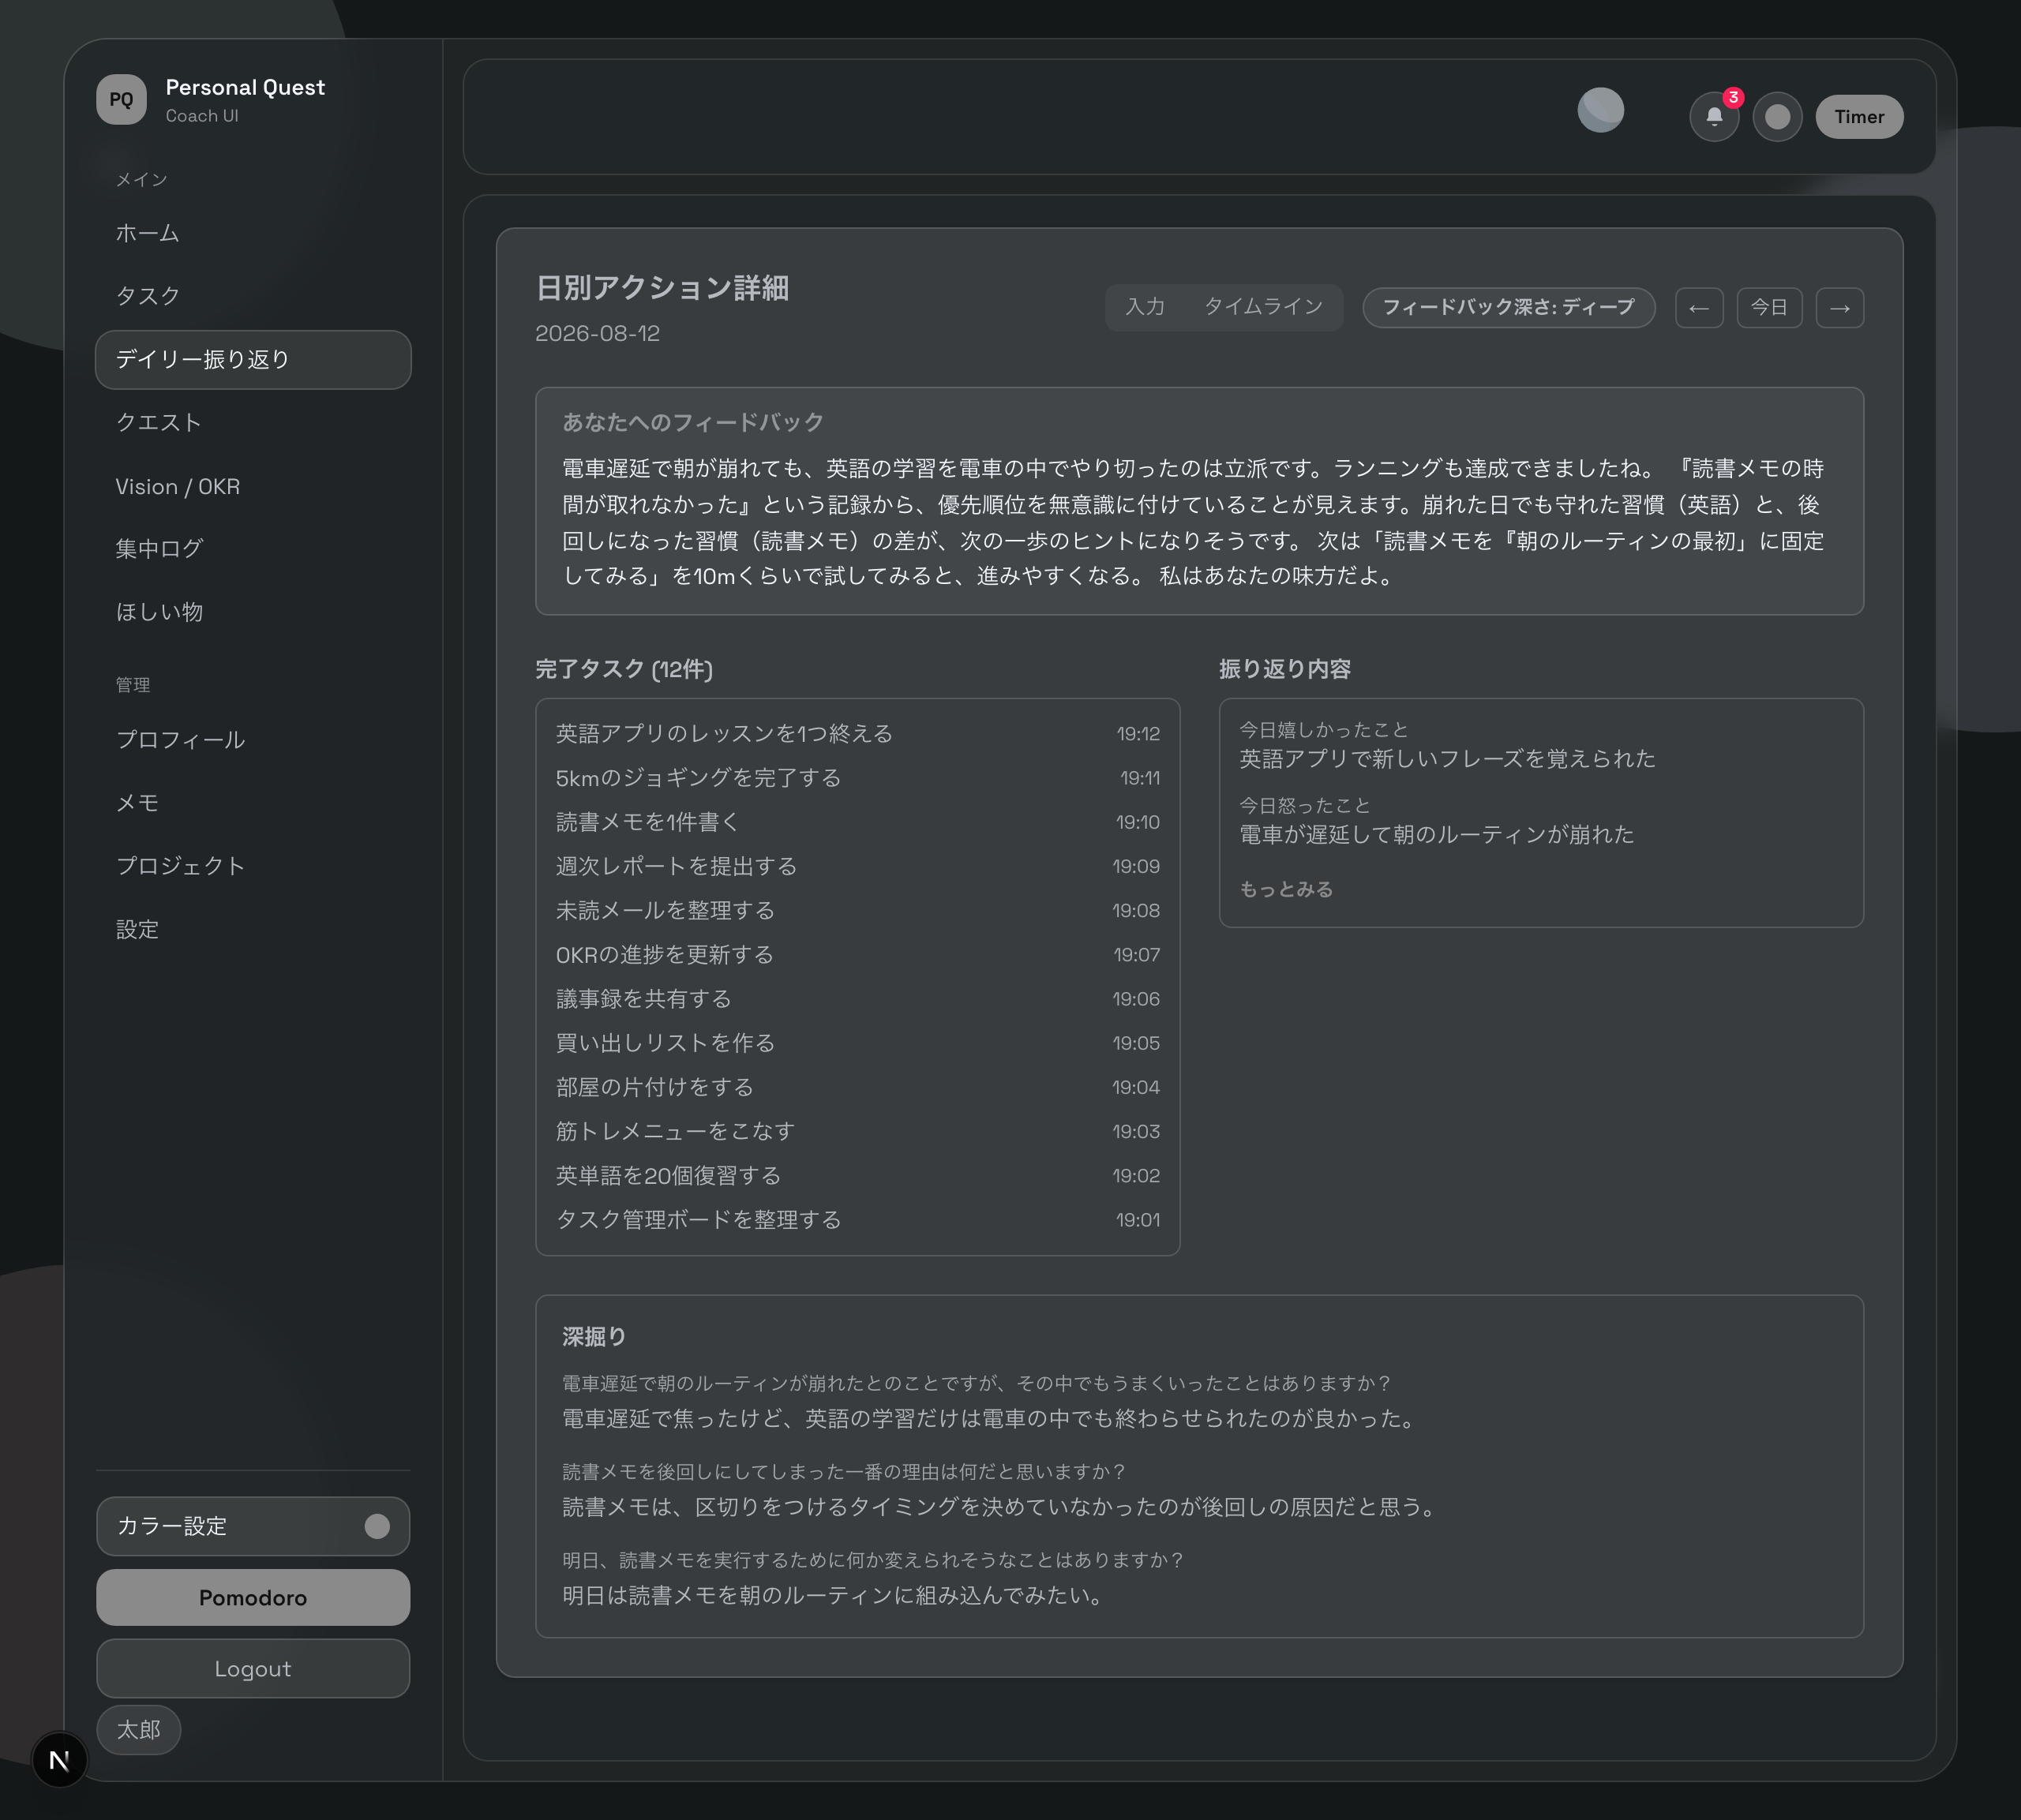Viewport: 2021px width, 1820px height.
Task: Open プロジェクト in sidebar
Action: pyautogui.click(x=253, y=866)
